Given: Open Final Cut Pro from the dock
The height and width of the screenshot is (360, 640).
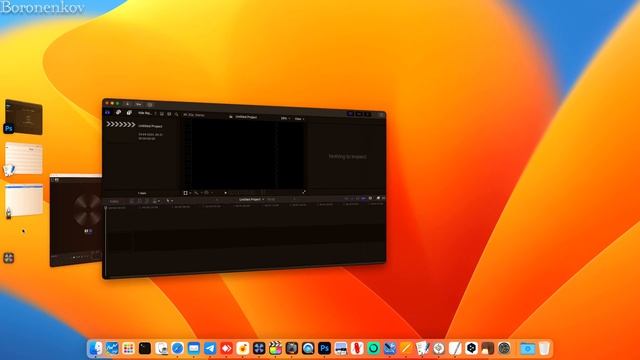Looking at the screenshot, I should click(x=275, y=348).
